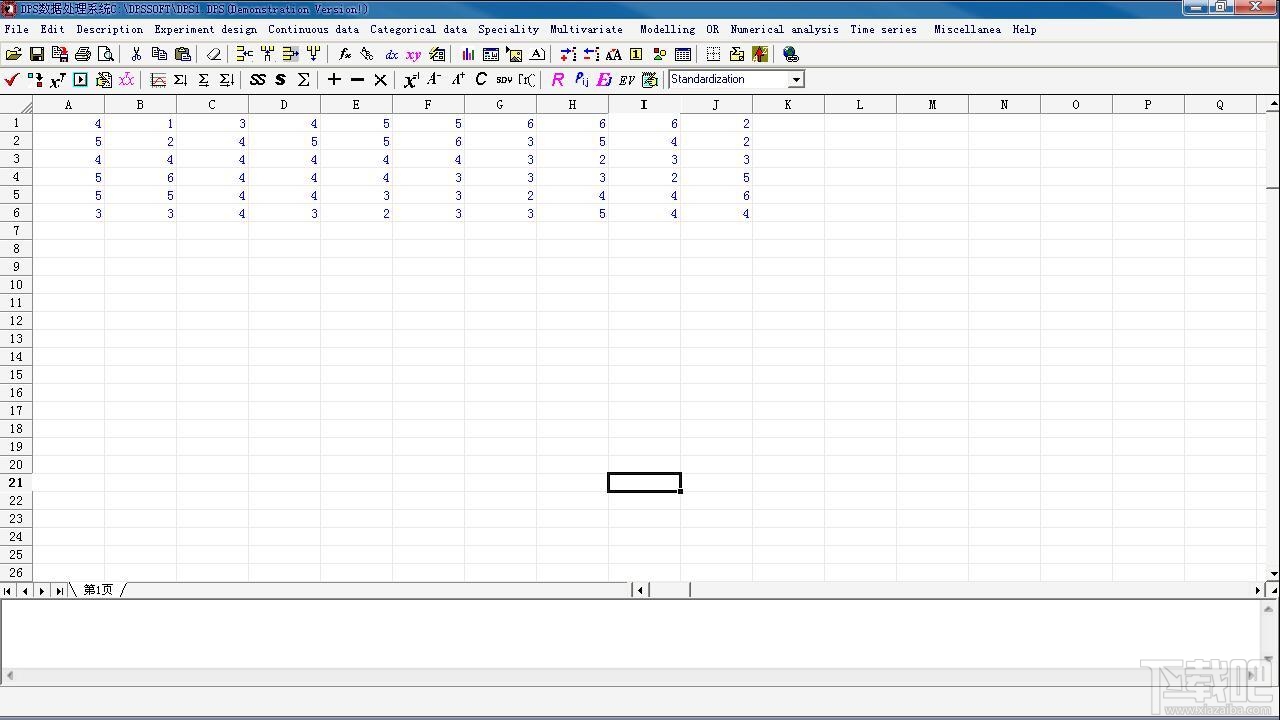The image size is (1280, 720).
Task: Open the Numerical analysis menu
Action: 784,29
